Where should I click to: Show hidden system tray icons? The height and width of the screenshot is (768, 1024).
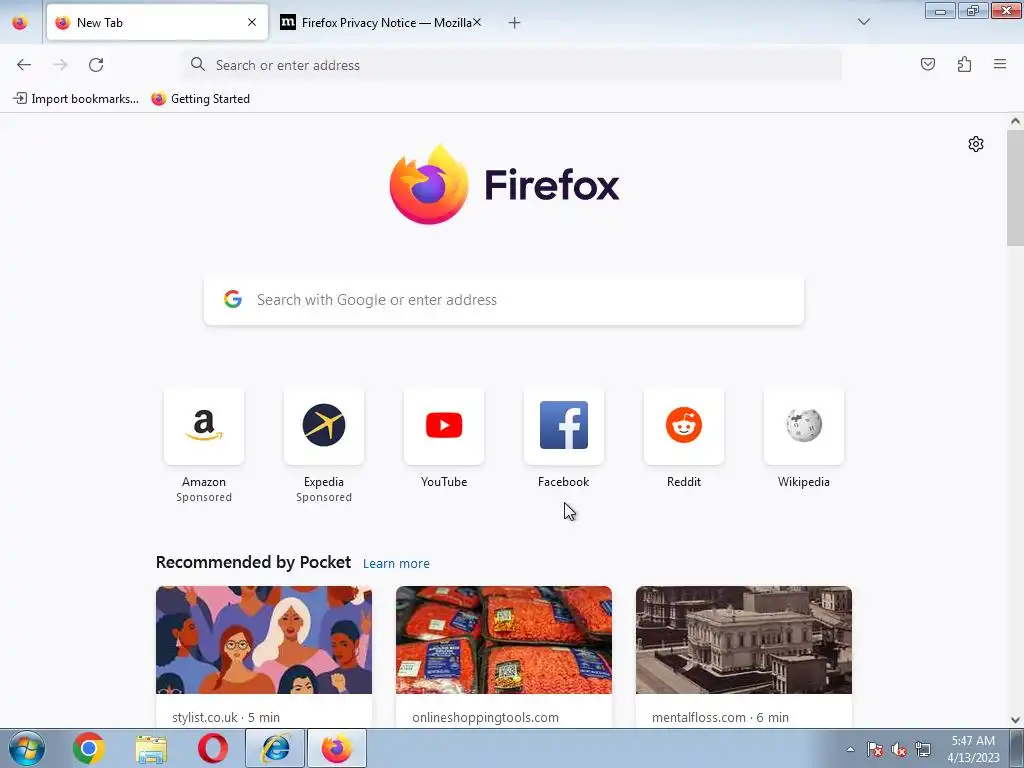coord(850,749)
